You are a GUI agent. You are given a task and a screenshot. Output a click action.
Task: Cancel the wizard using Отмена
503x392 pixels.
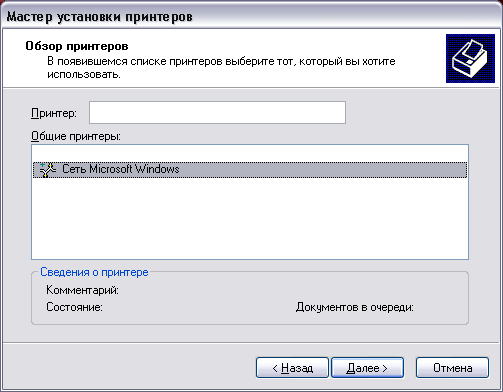tap(452, 368)
